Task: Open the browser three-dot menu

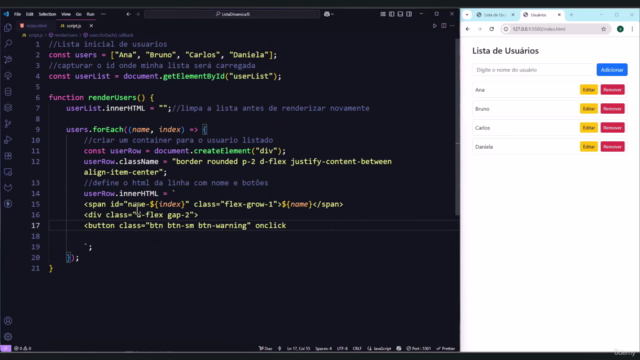Action: pyautogui.click(x=632, y=29)
